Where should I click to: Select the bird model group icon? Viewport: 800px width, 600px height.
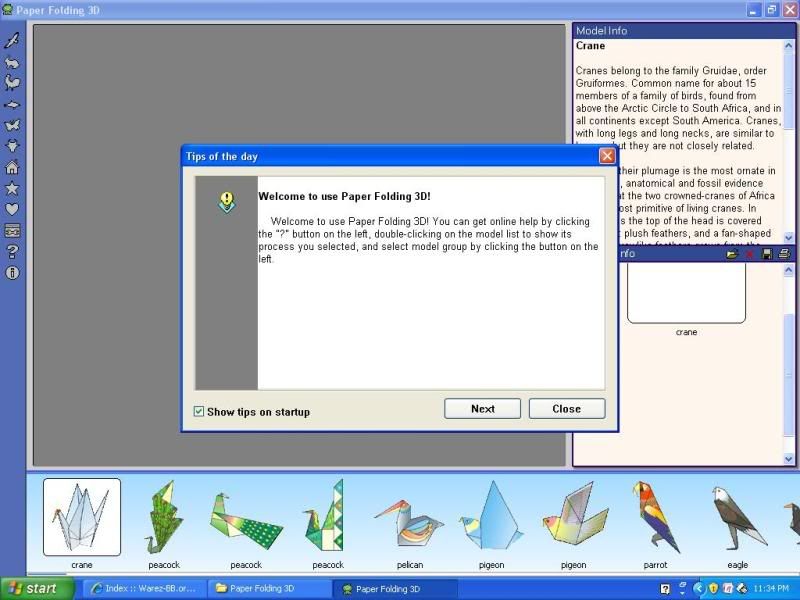pyautogui.click(x=12, y=40)
